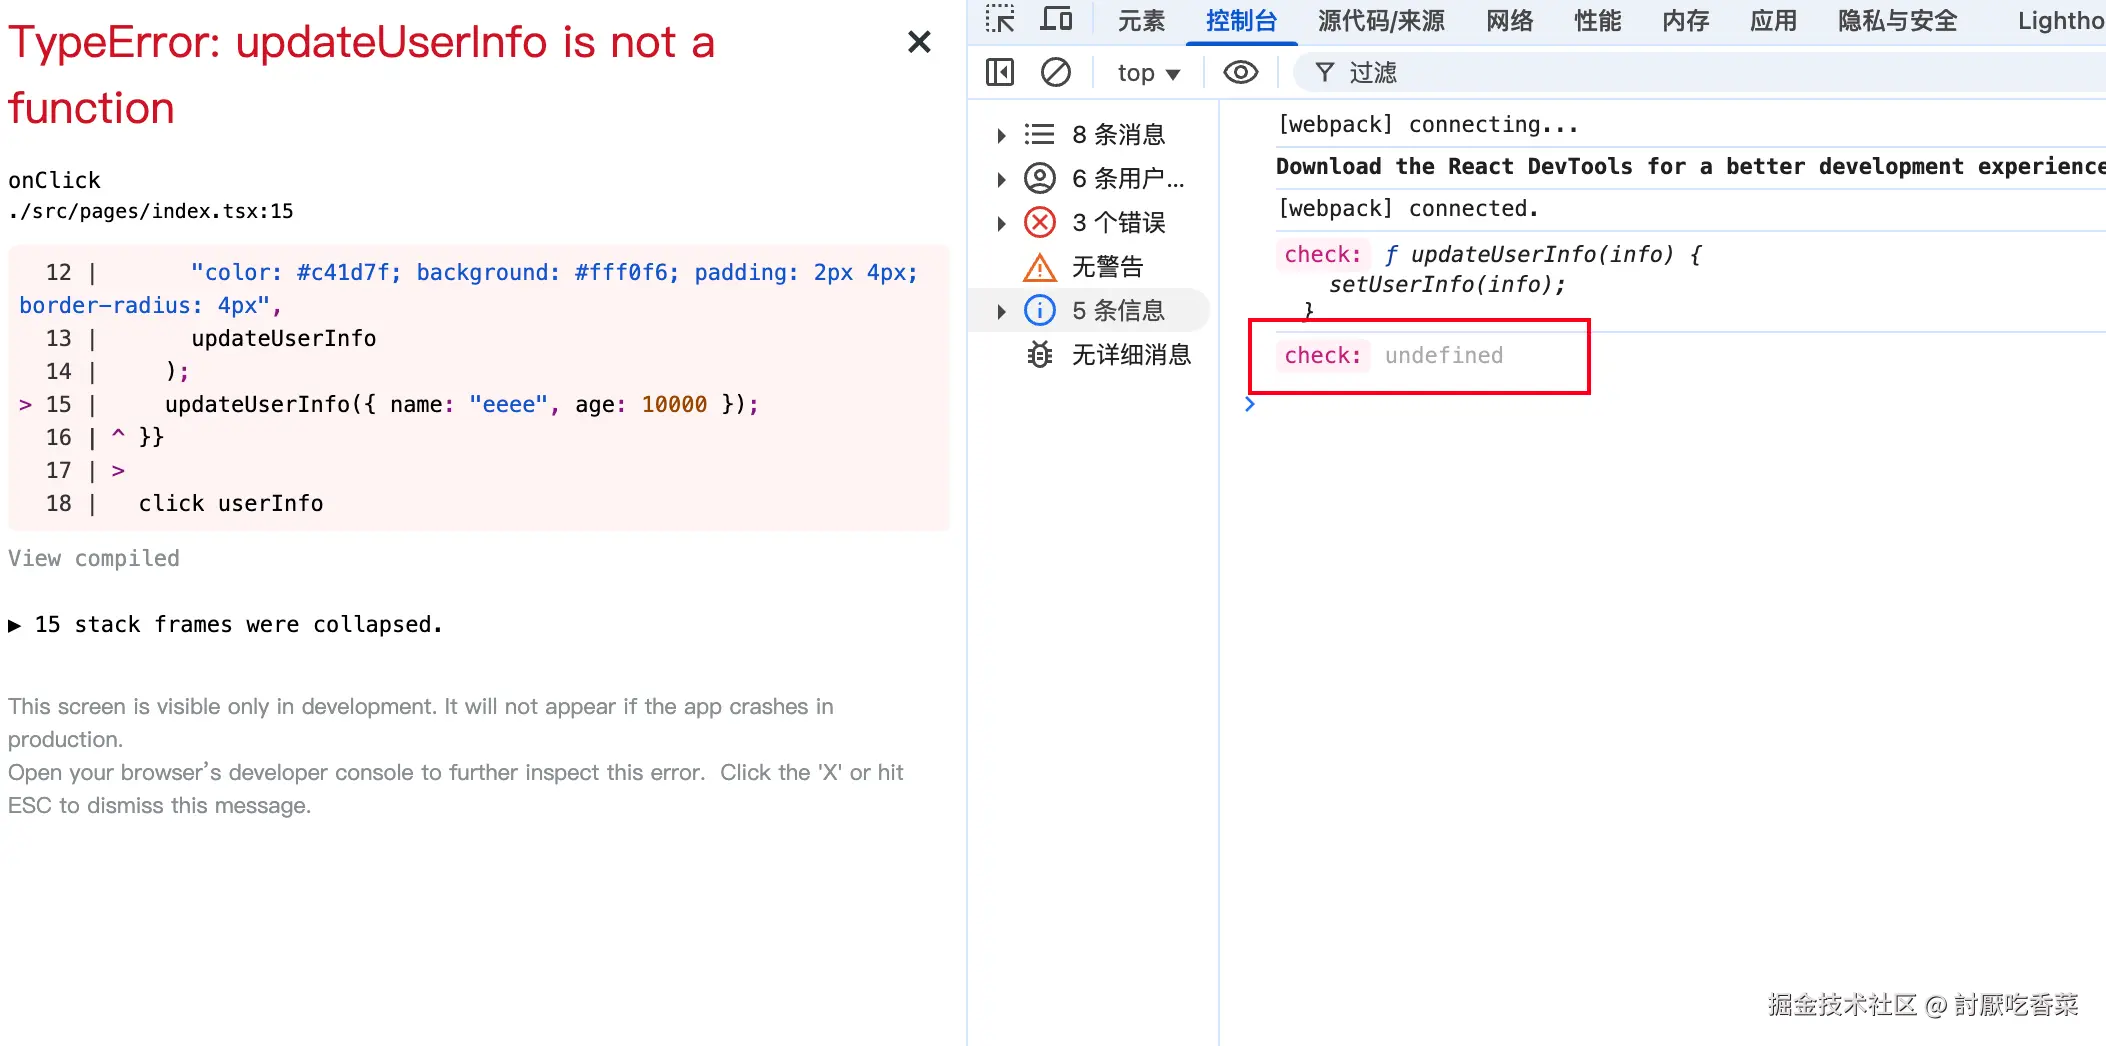Open the live expression eye icon
2106x1046 pixels.
tap(1241, 72)
